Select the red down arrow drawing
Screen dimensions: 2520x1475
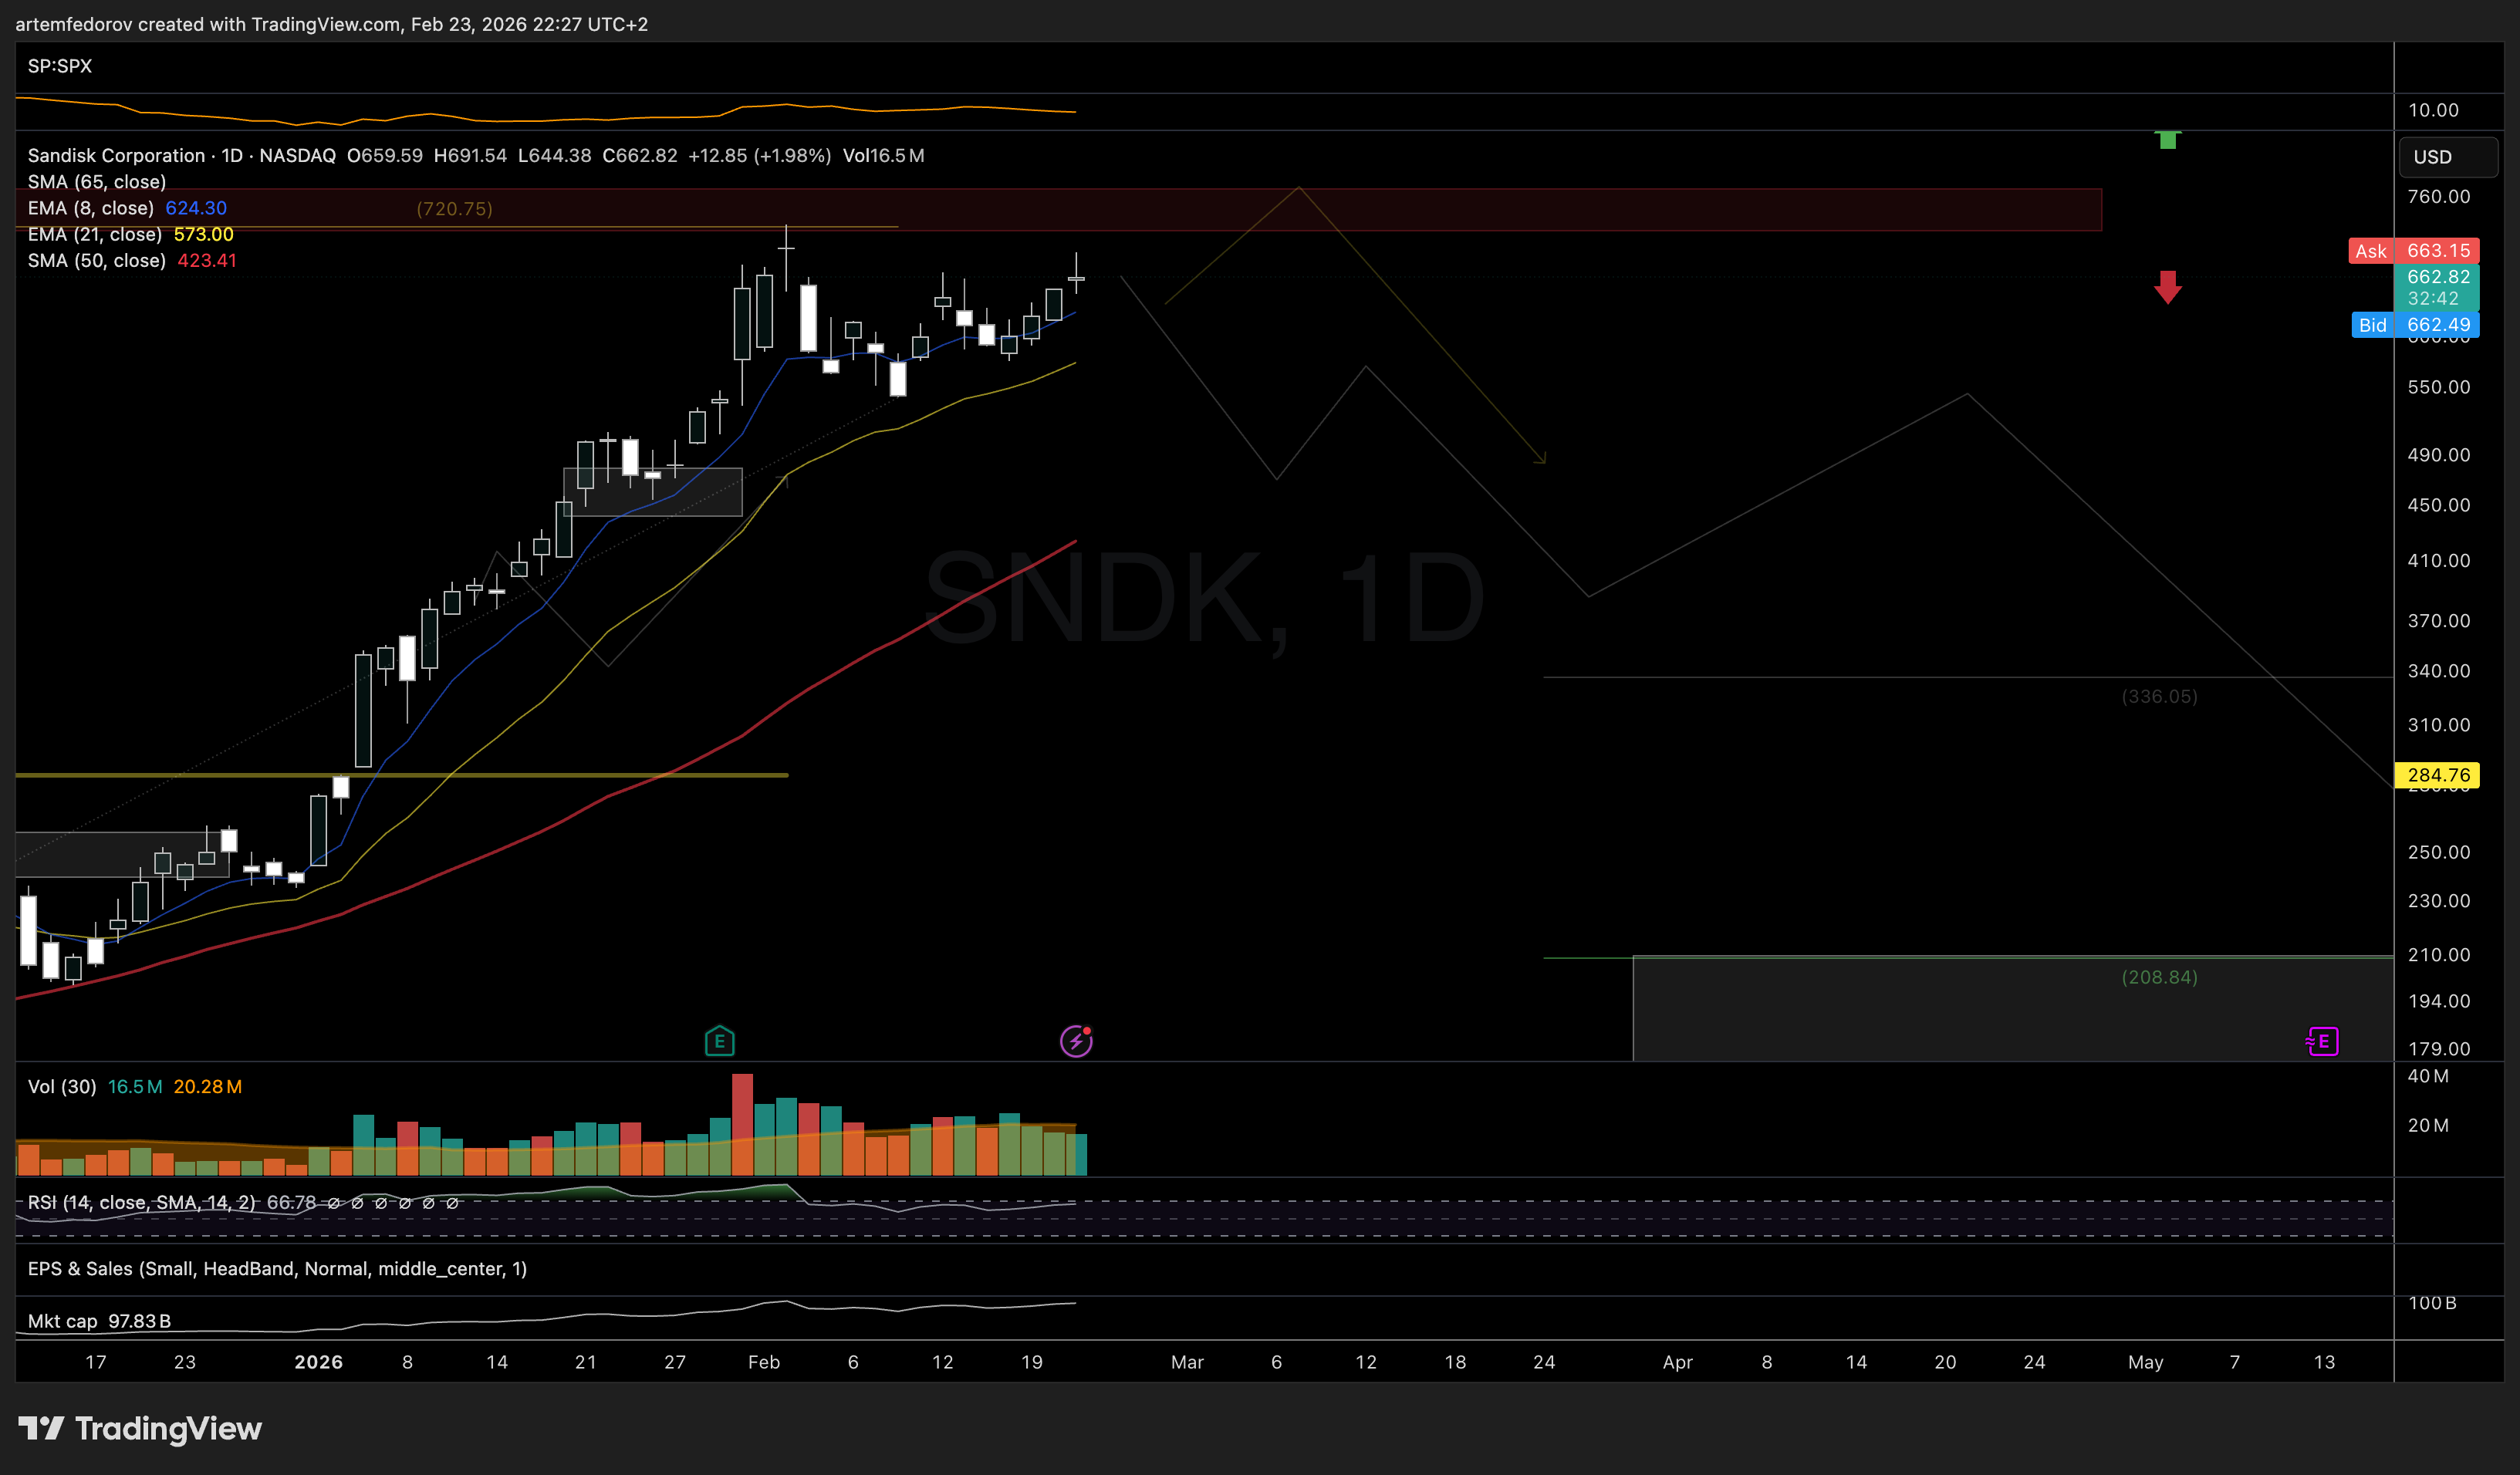coord(2167,287)
